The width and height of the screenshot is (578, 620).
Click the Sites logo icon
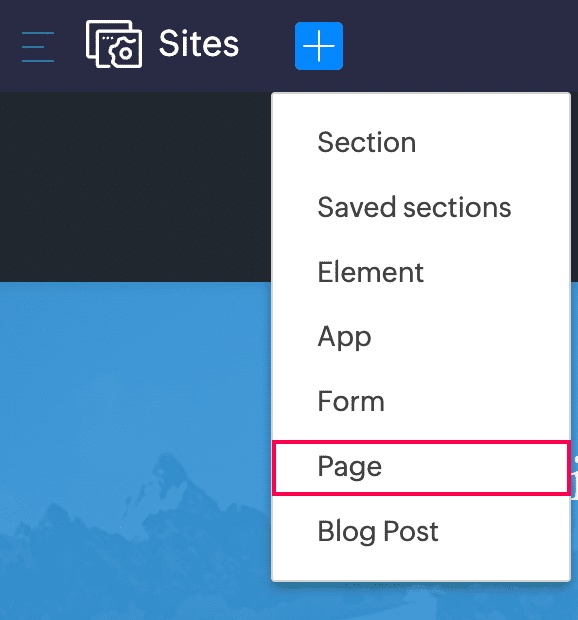[x=114, y=44]
